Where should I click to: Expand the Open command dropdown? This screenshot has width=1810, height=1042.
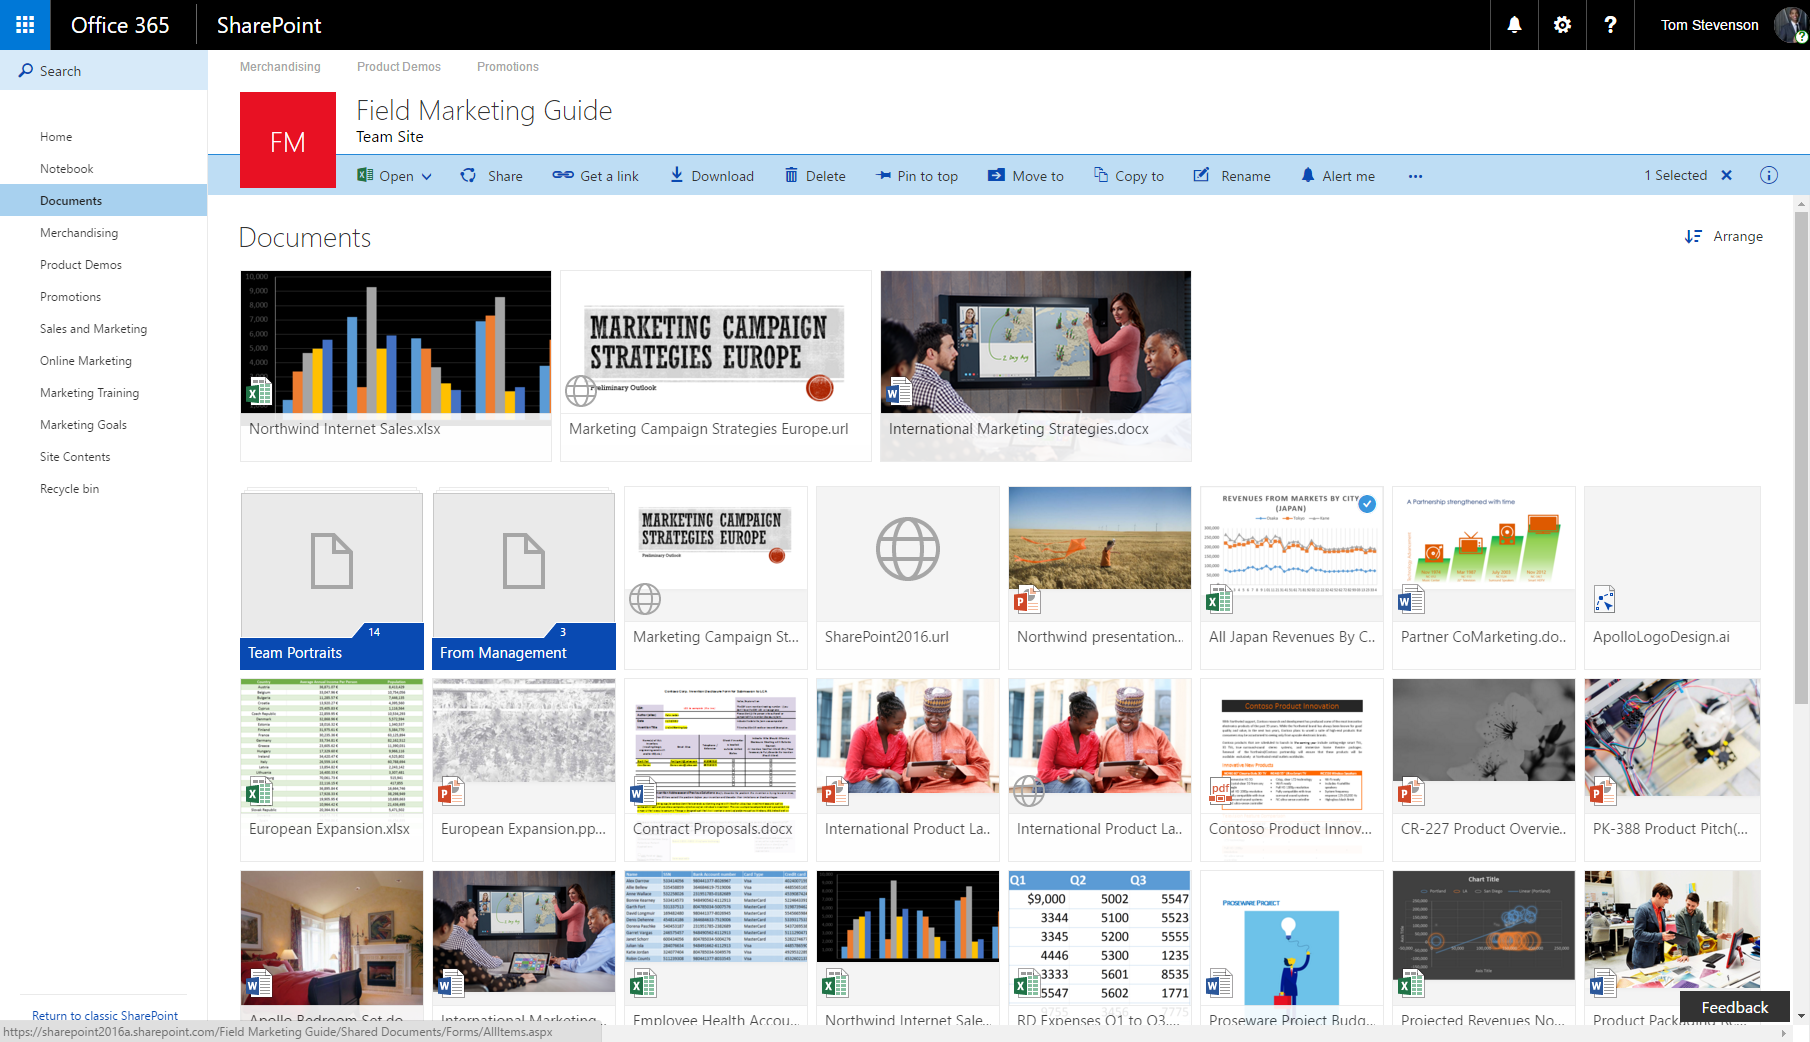tap(426, 175)
